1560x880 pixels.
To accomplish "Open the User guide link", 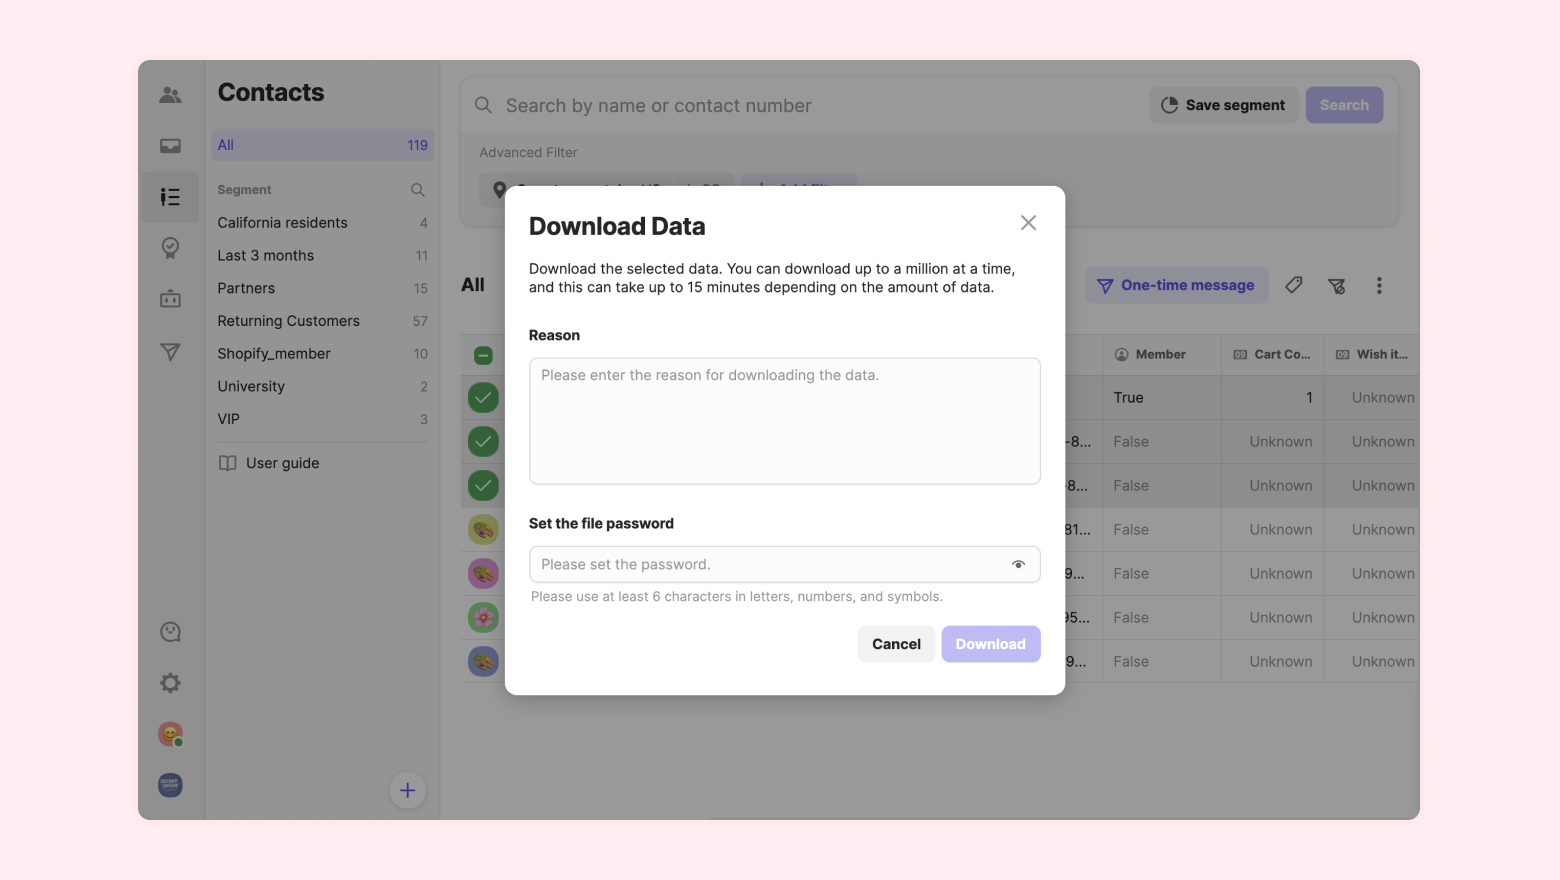I will (x=282, y=463).
